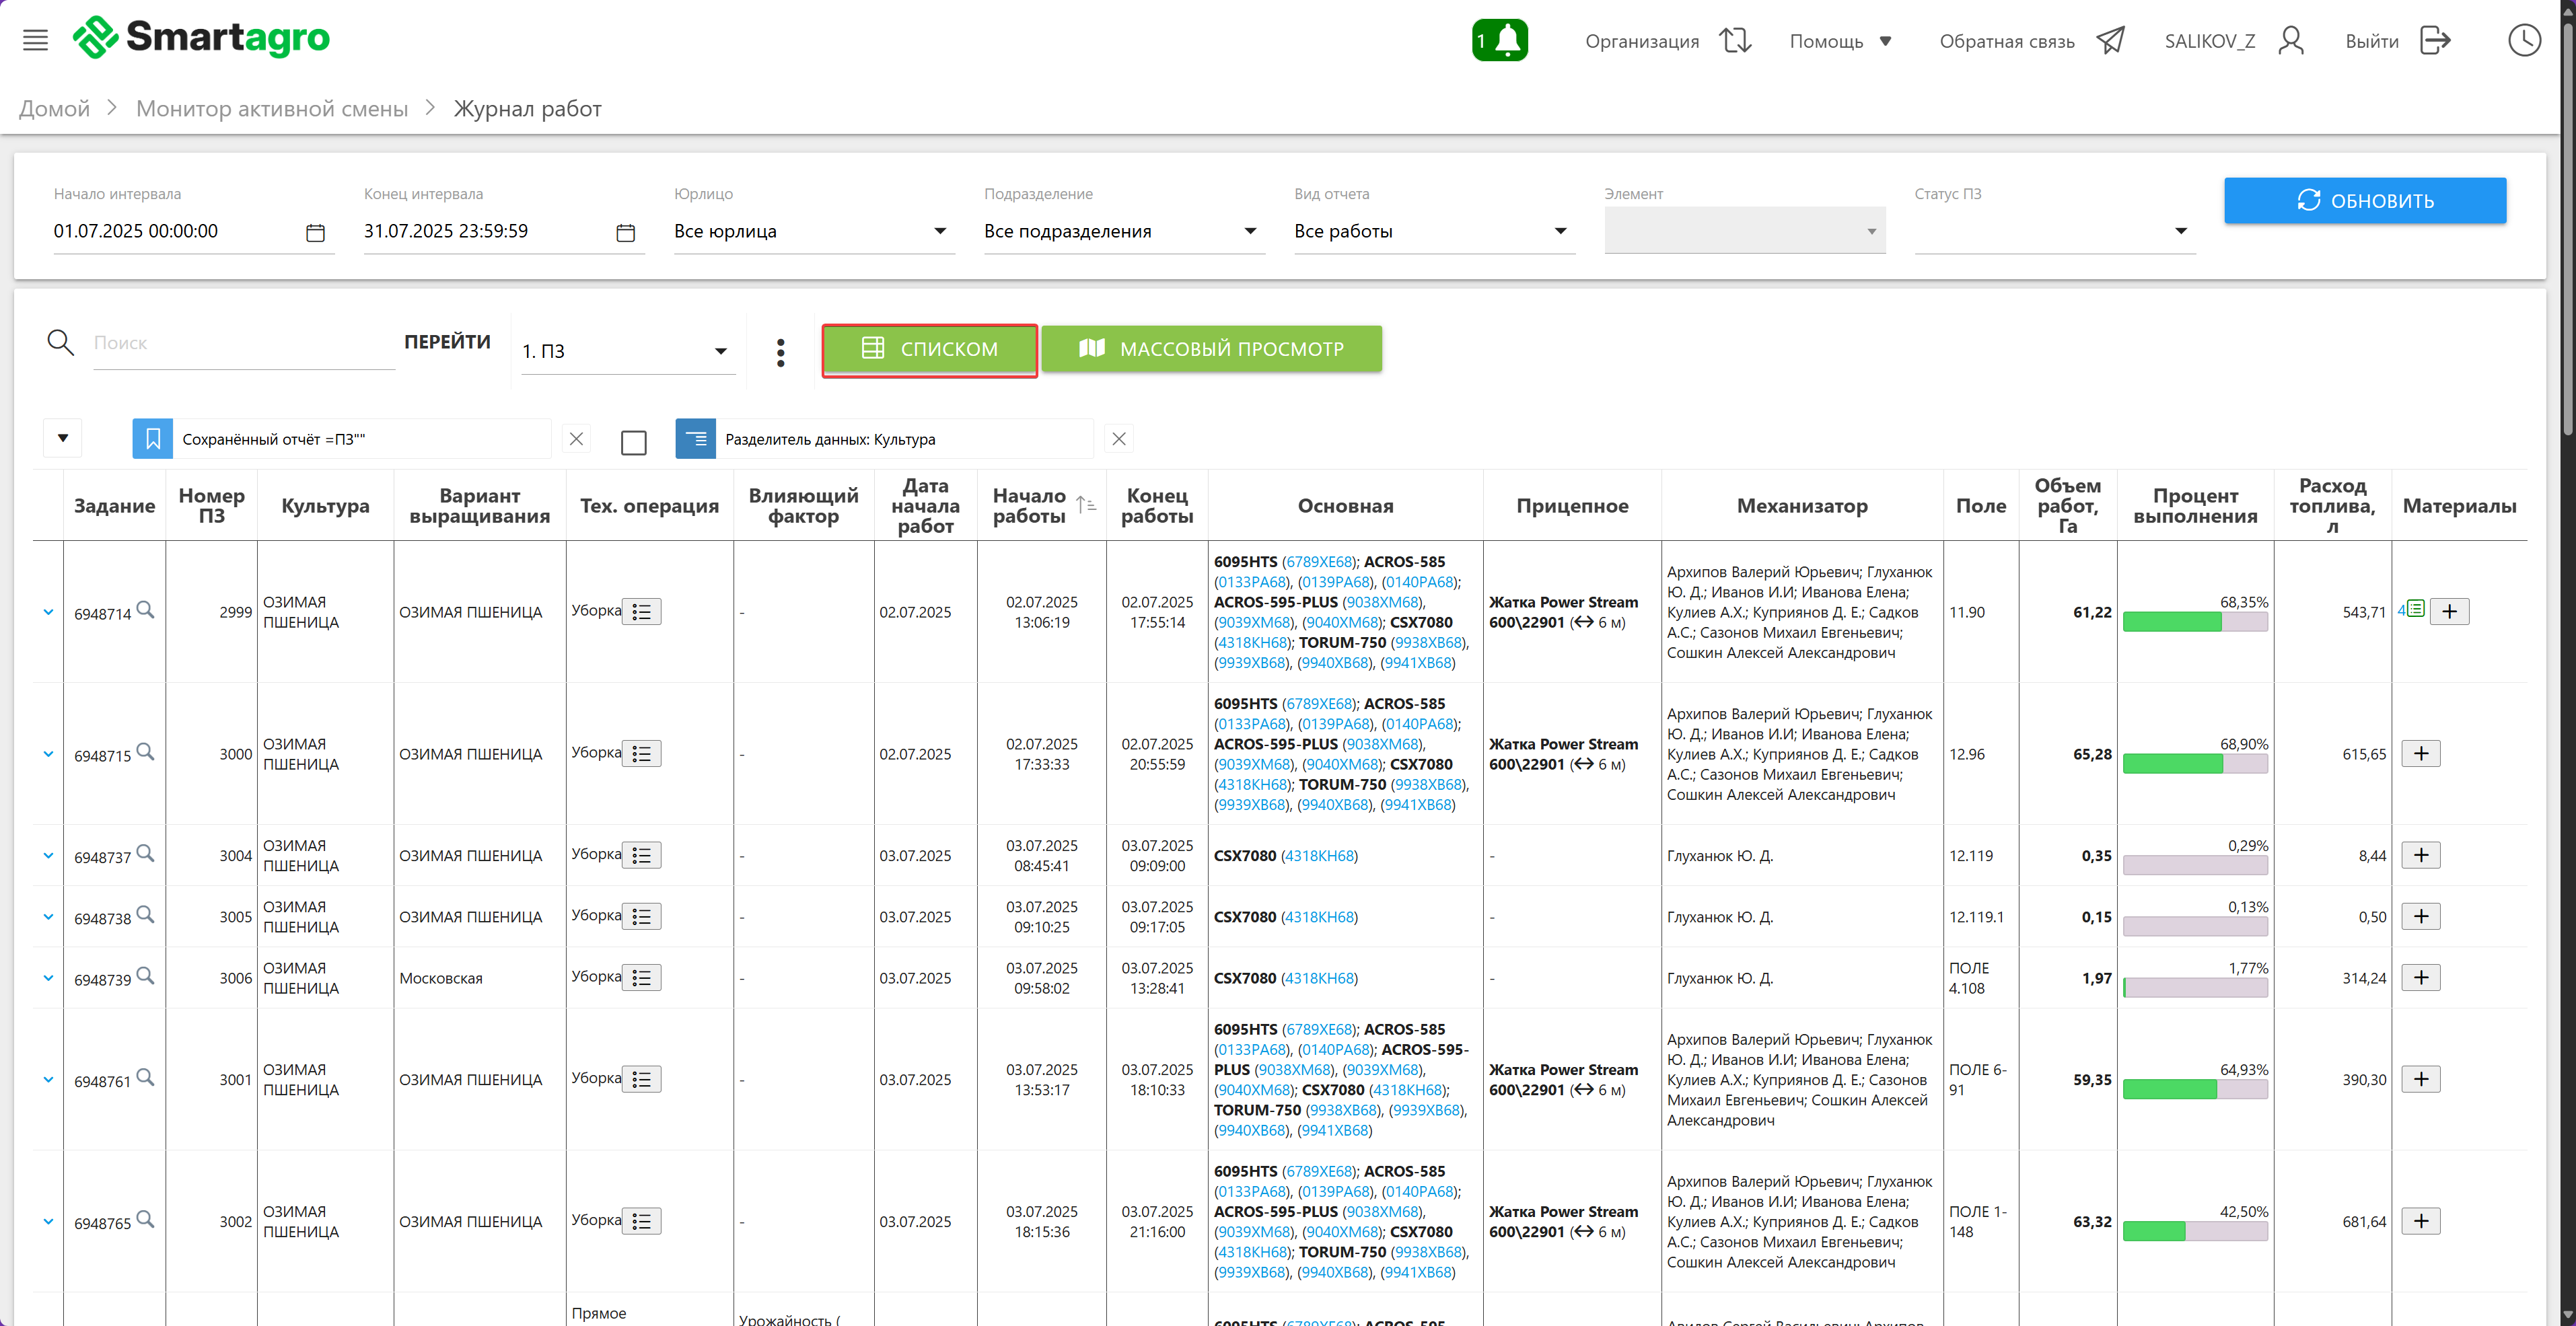The width and height of the screenshot is (2576, 1326).
Task: Remove the saved report filter chip
Action: (x=576, y=439)
